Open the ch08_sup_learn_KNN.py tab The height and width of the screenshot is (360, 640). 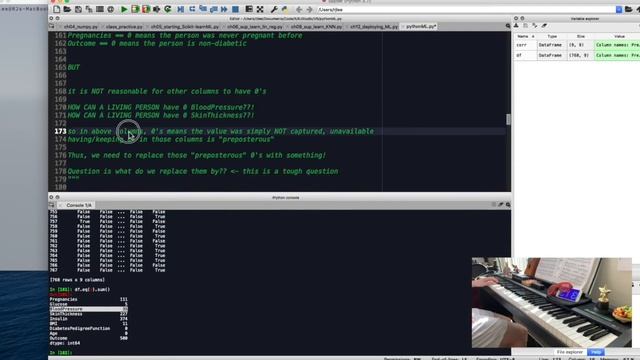(316, 27)
